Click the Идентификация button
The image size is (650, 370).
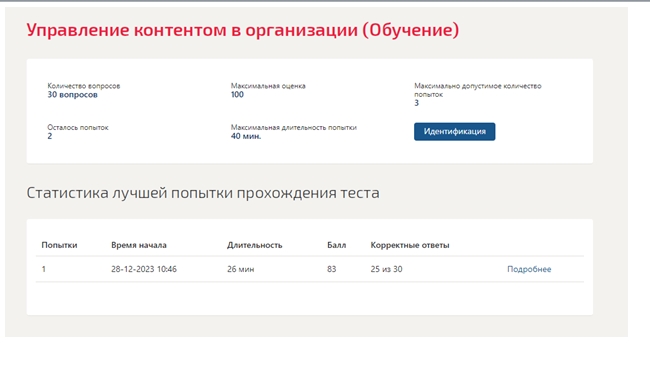(x=454, y=131)
